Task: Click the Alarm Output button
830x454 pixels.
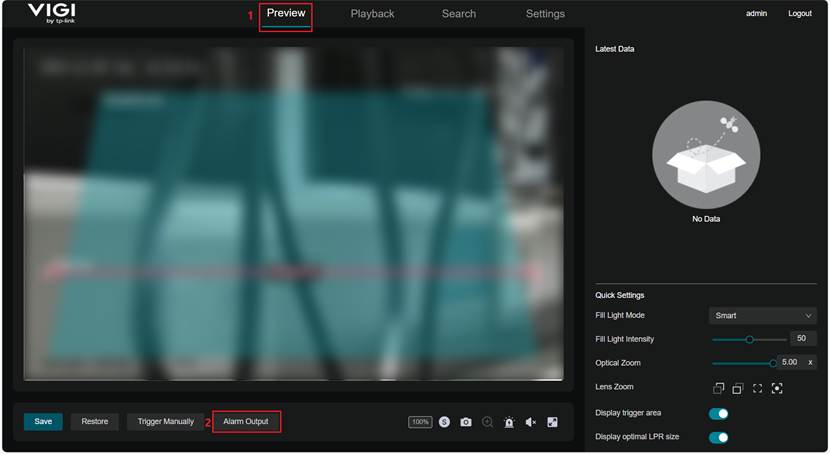Action: click(246, 422)
